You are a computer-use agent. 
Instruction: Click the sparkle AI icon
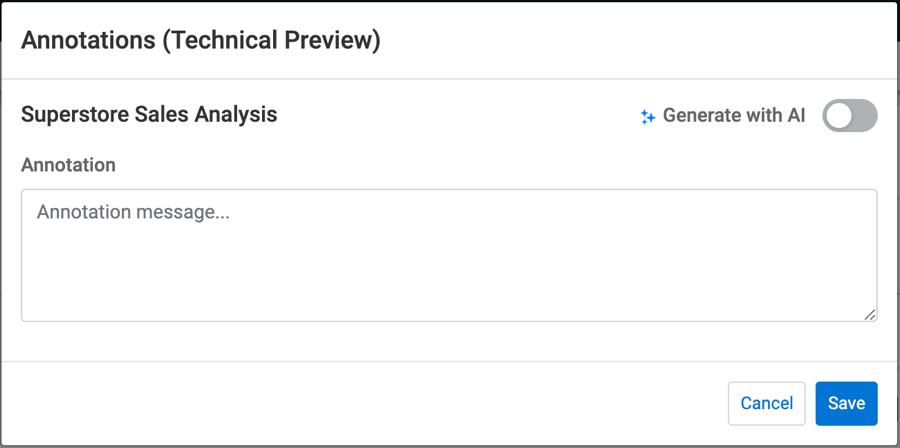click(648, 116)
